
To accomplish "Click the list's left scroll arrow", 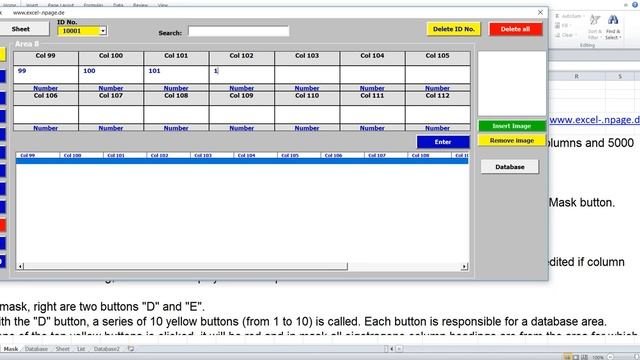I will point(20,267).
